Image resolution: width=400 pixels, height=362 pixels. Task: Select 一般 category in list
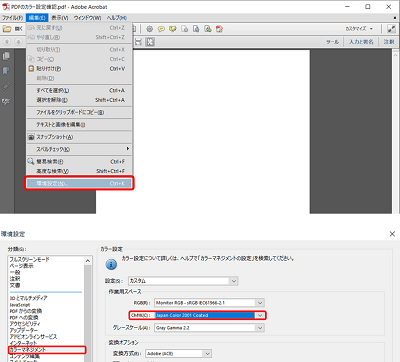coord(15,272)
